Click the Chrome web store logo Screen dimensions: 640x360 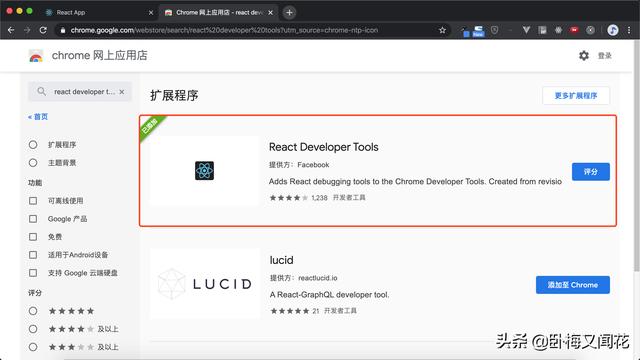(x=36, y=56)
